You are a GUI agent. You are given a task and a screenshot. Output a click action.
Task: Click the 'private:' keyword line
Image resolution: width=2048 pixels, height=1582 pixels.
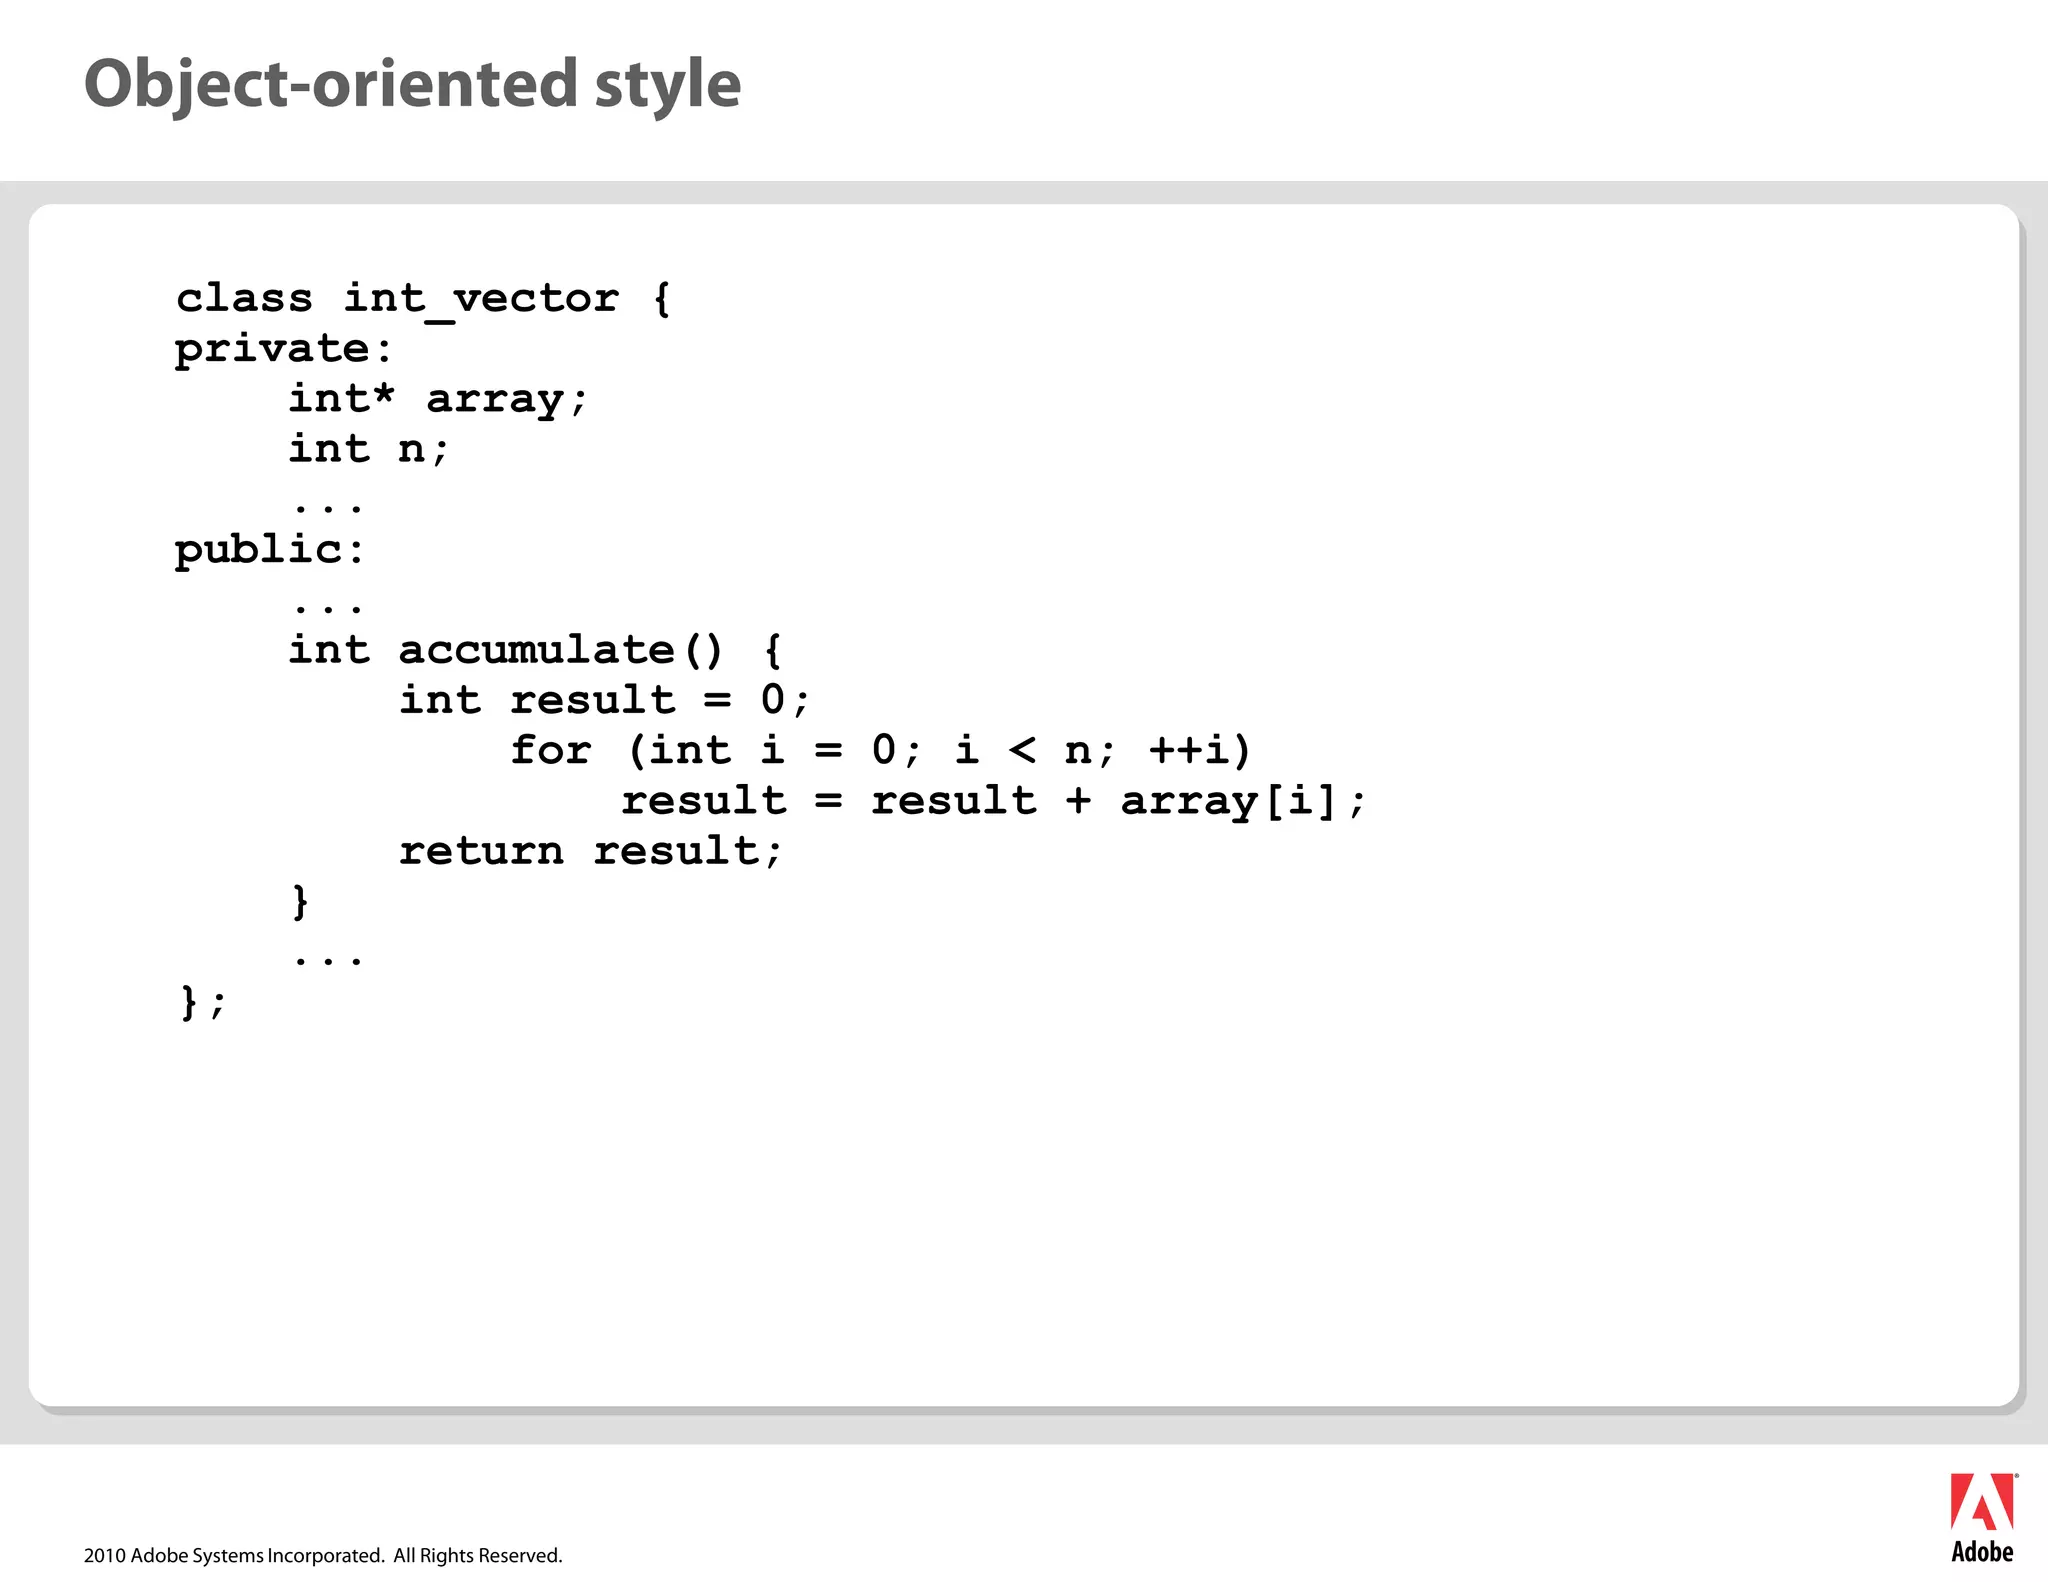284,350
